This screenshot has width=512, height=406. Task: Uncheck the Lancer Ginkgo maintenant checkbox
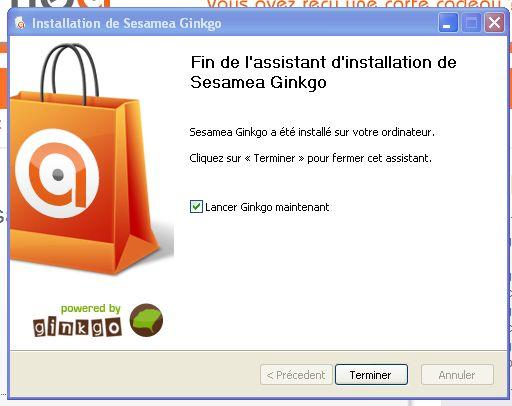pos(196,207)
